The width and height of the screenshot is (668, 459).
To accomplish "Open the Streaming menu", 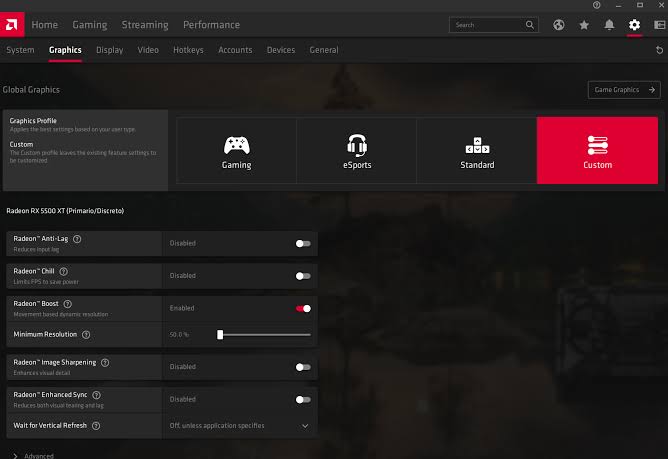I will (x=145, y=25).
